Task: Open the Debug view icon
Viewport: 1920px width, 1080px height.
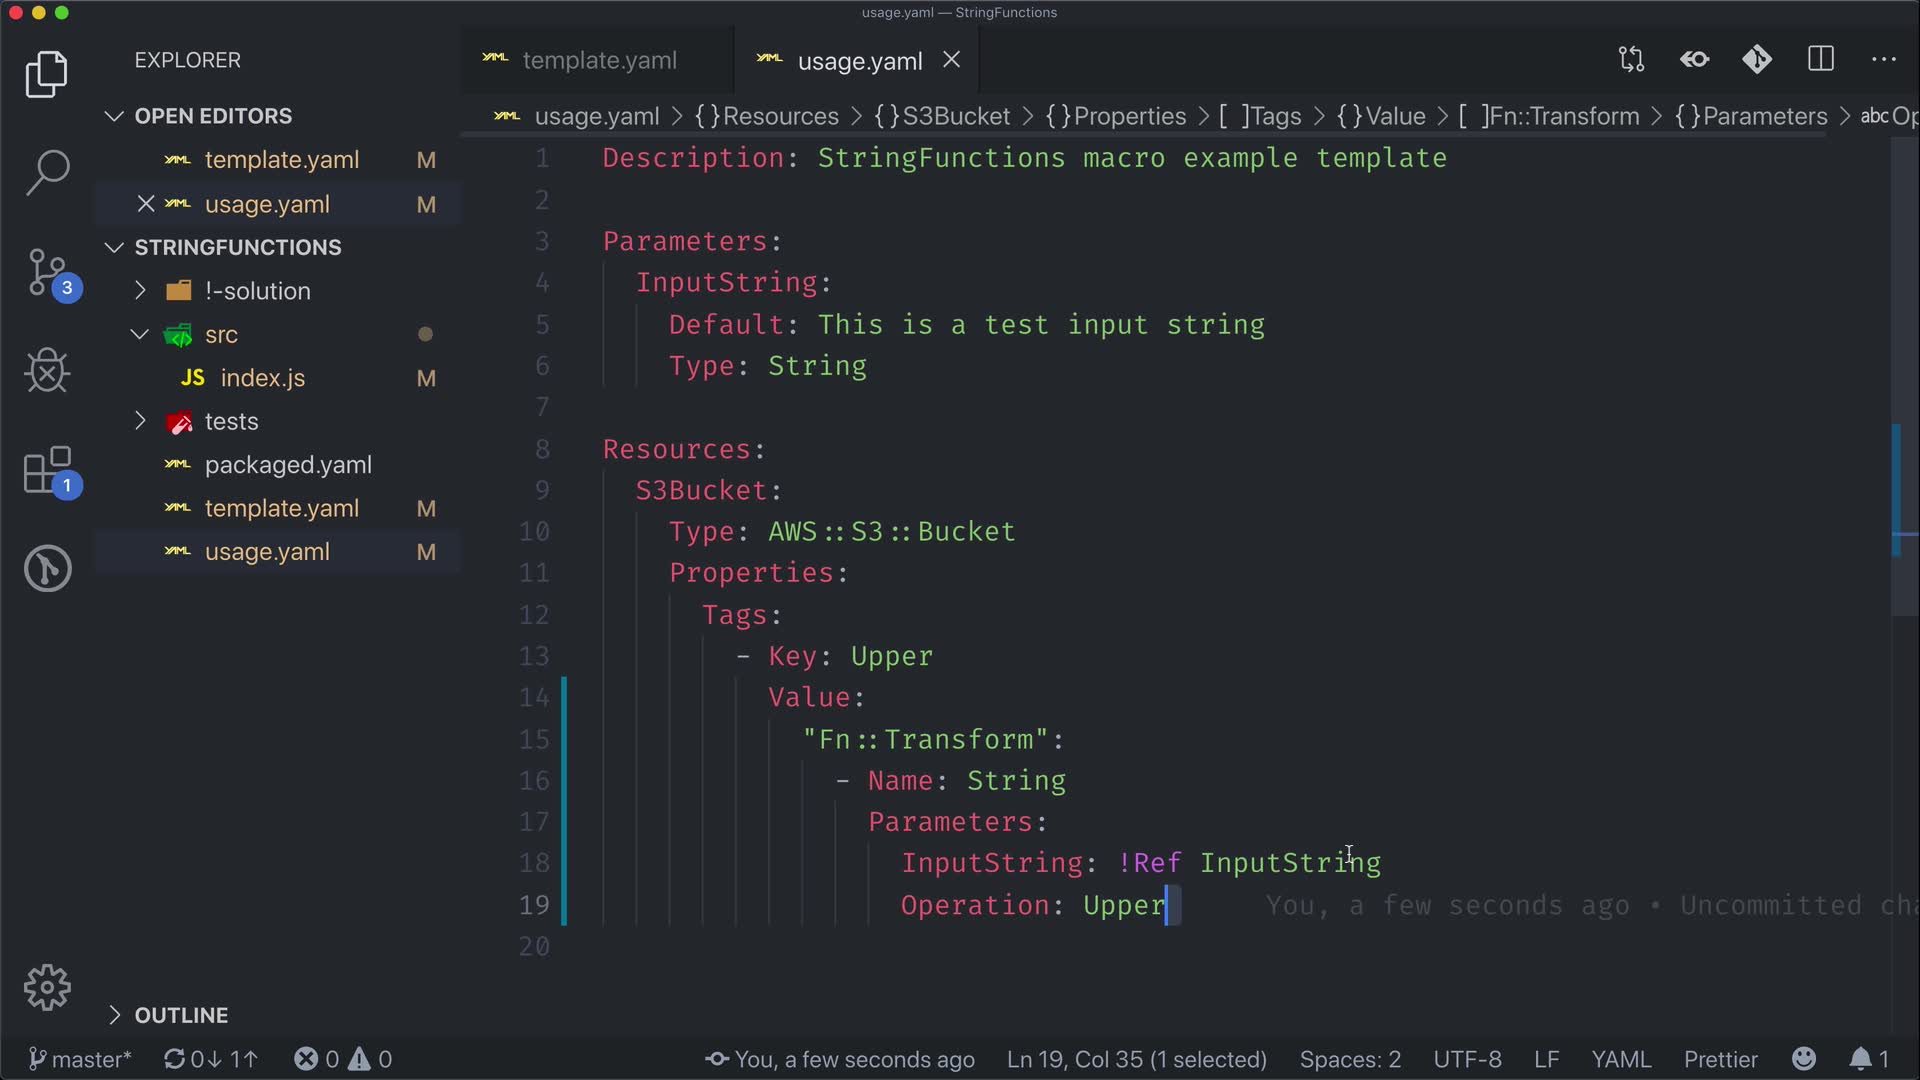Action: click(x=47, y=371)
